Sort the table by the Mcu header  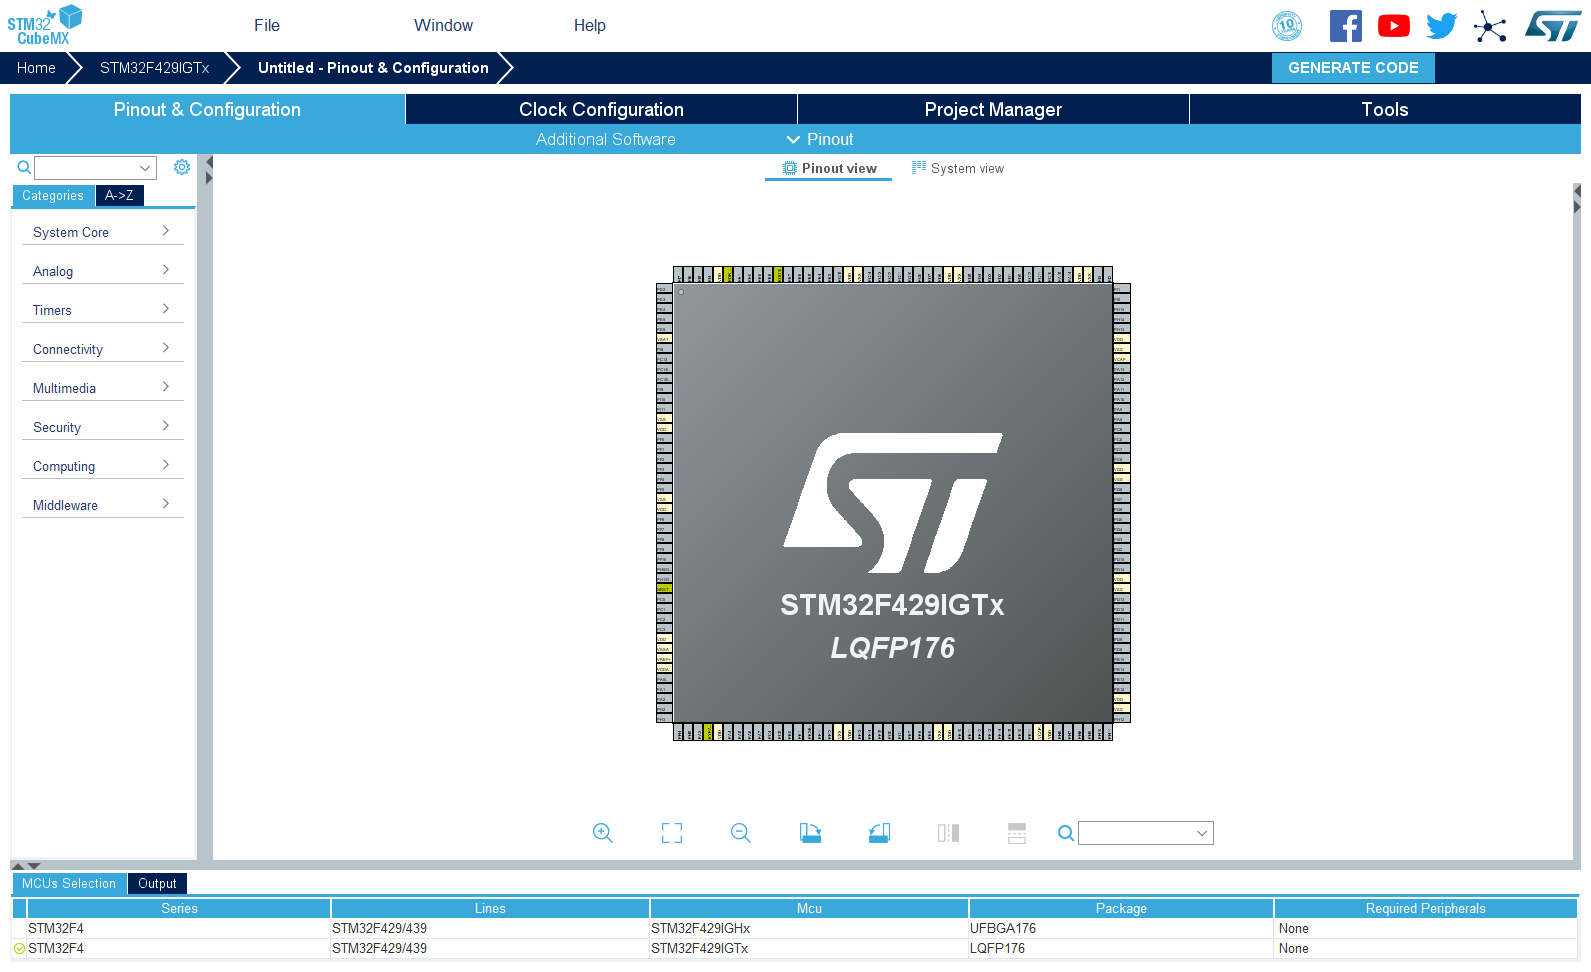point(809,909)
